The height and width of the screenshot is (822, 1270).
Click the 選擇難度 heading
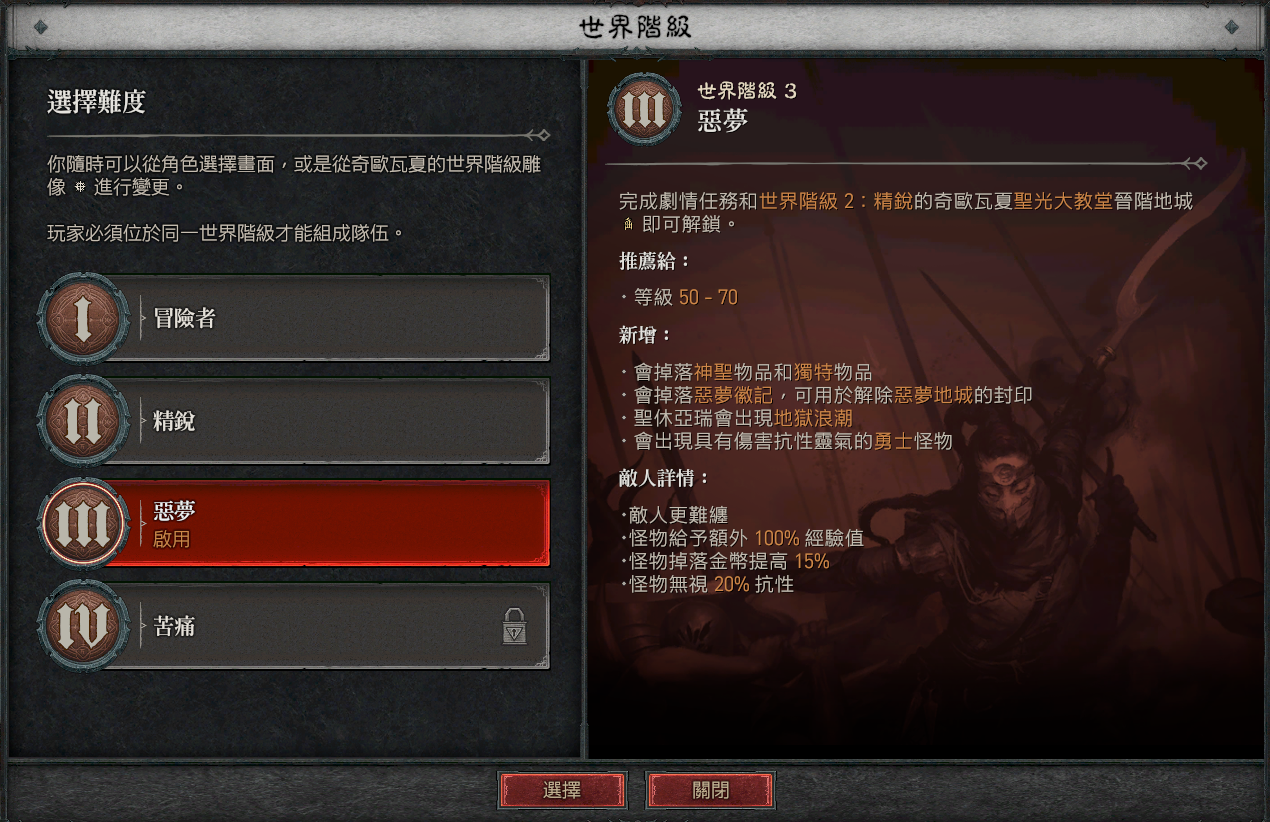97,101
